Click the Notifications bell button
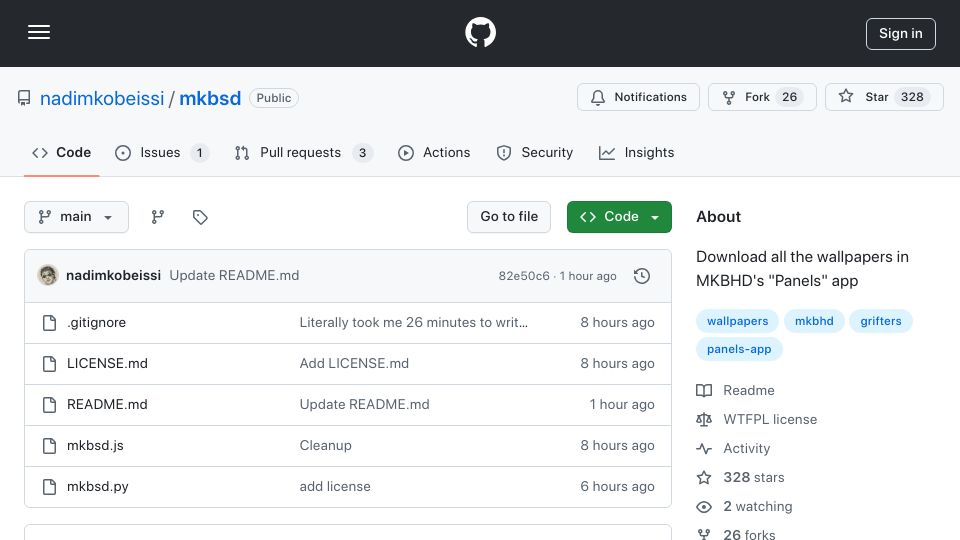 point(638,97)
